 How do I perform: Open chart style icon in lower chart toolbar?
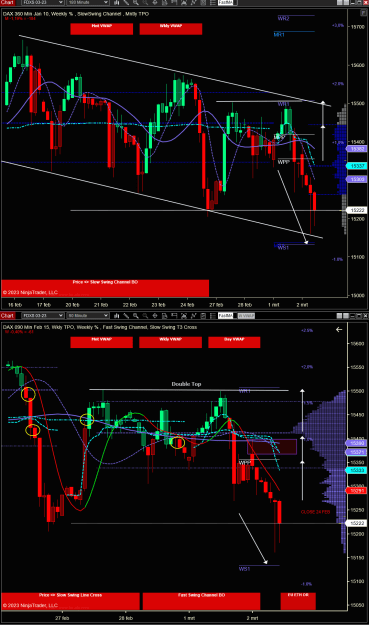117,316
